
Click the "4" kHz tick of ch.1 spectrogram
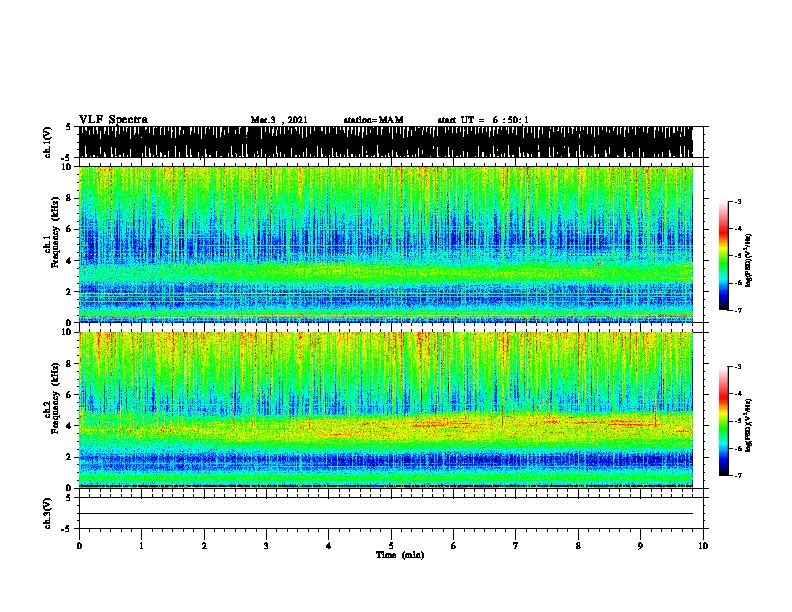(70, 261)
